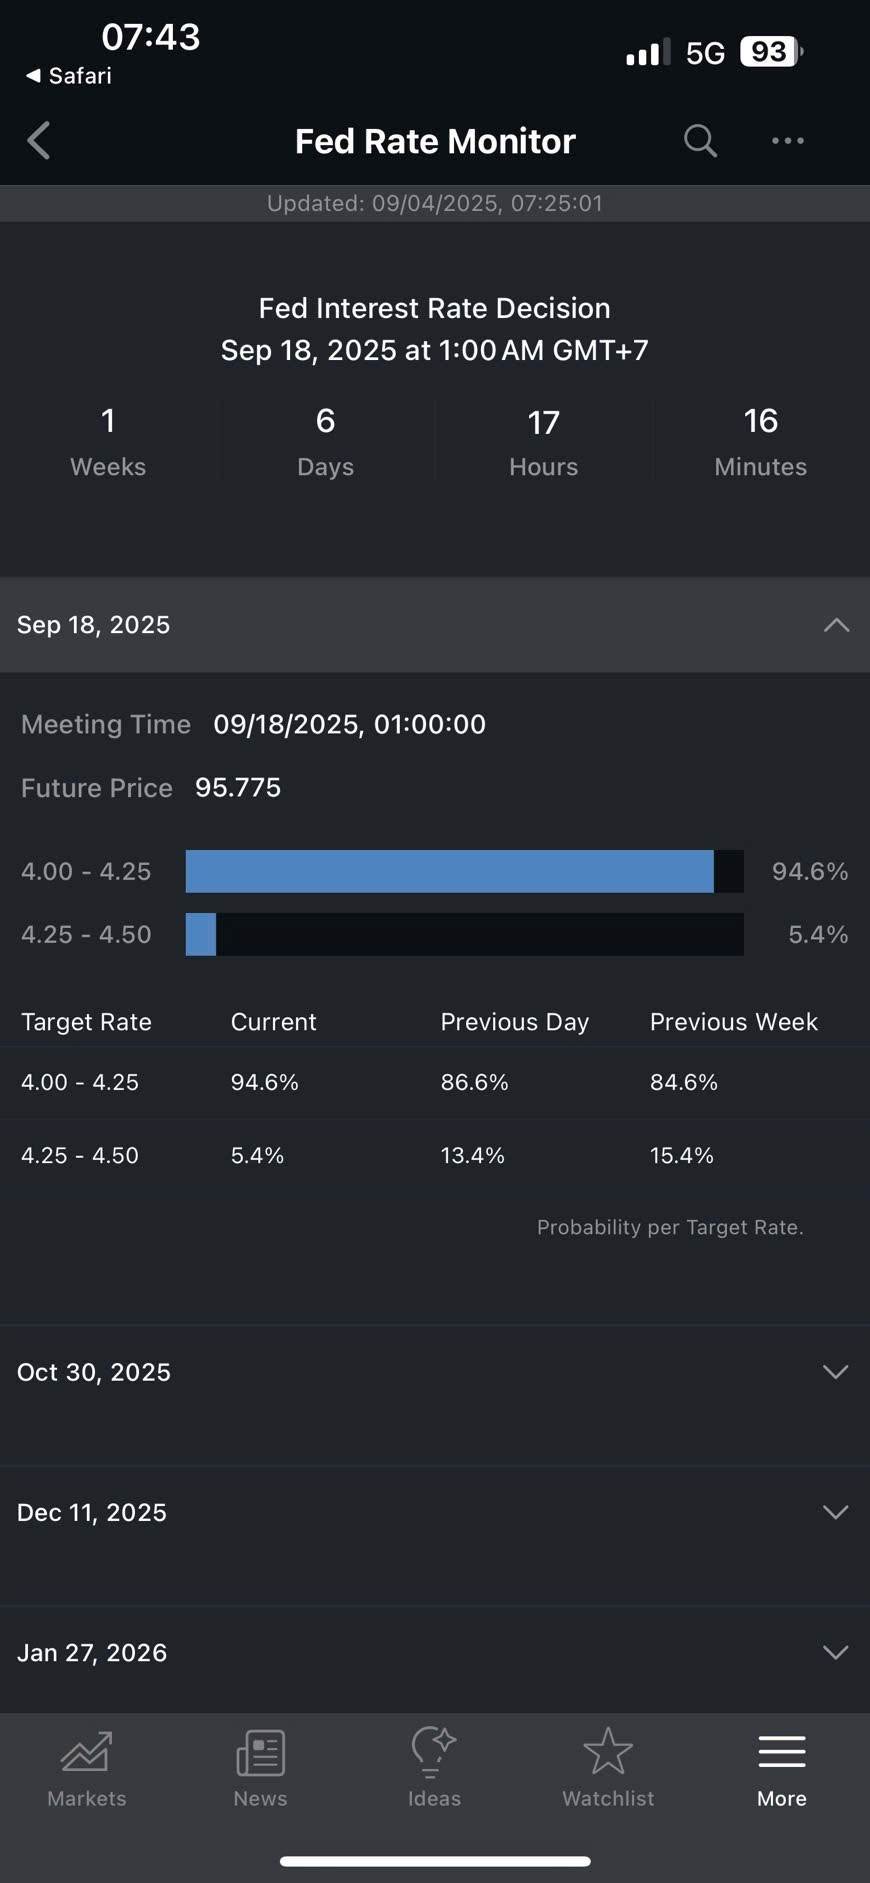Expand the Dec 11, 2025 meeting

click(835, 1511)
